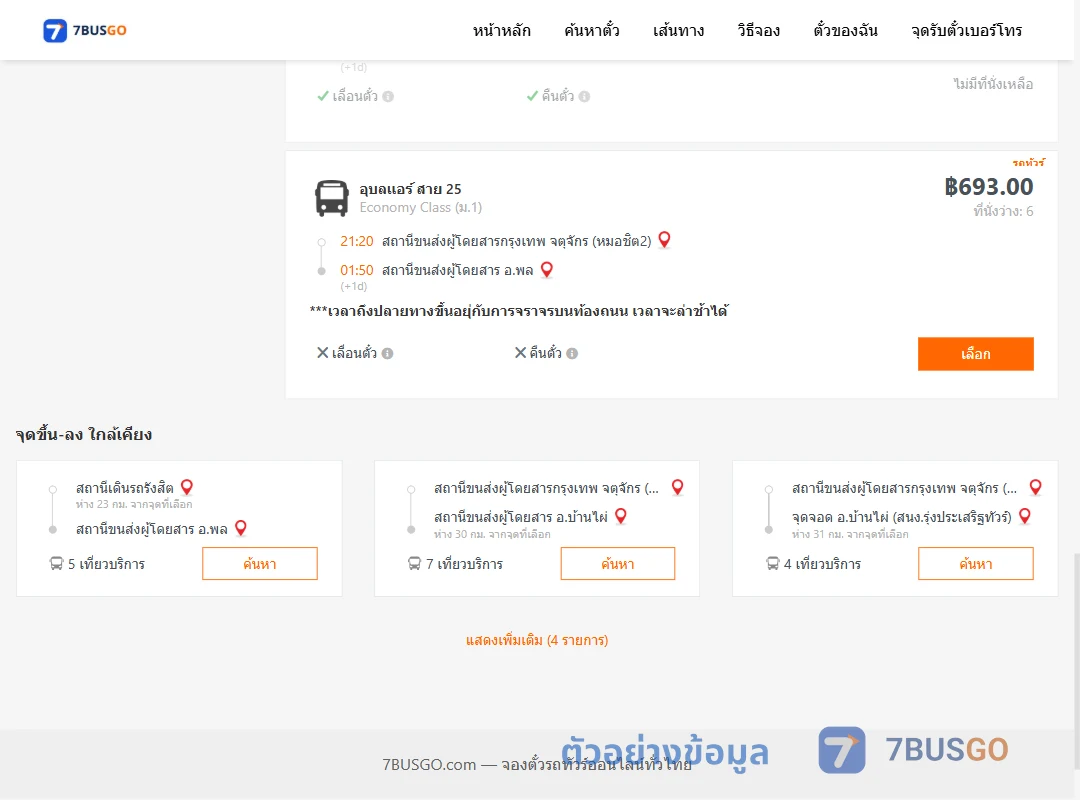1080x800 pixels.
Task: Show info for เลื่อนตั๋ว with green check
Action: (x=388, y=96)
